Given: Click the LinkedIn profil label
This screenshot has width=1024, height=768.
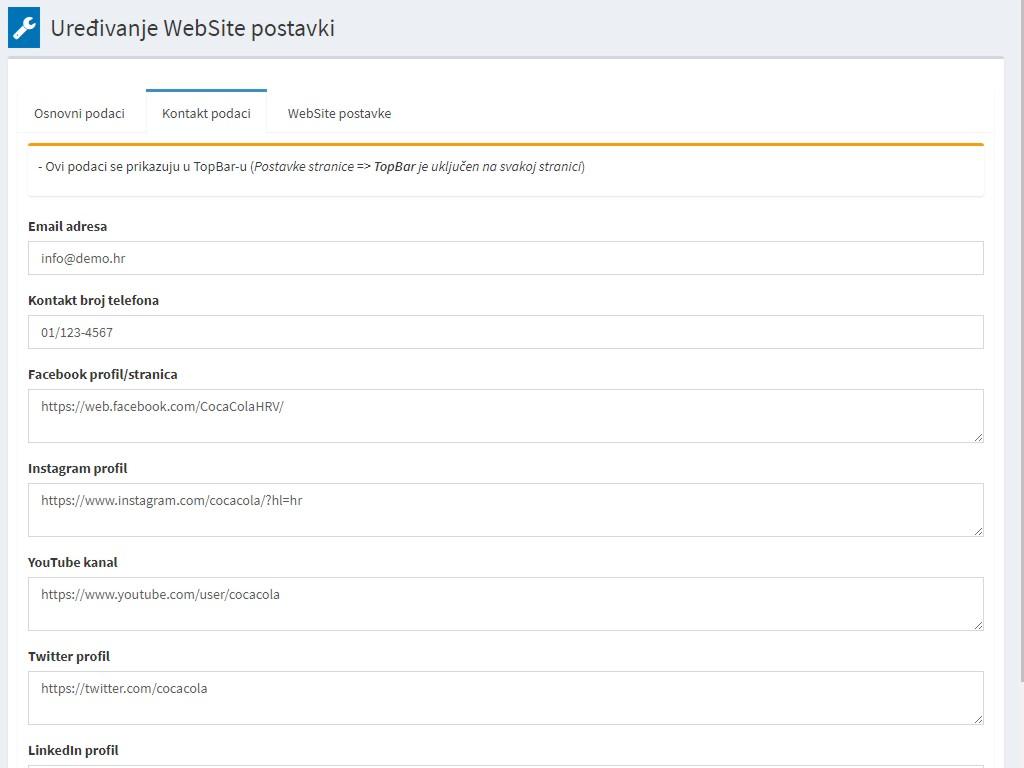Looking at the screenshot, I should pos(73,750).
